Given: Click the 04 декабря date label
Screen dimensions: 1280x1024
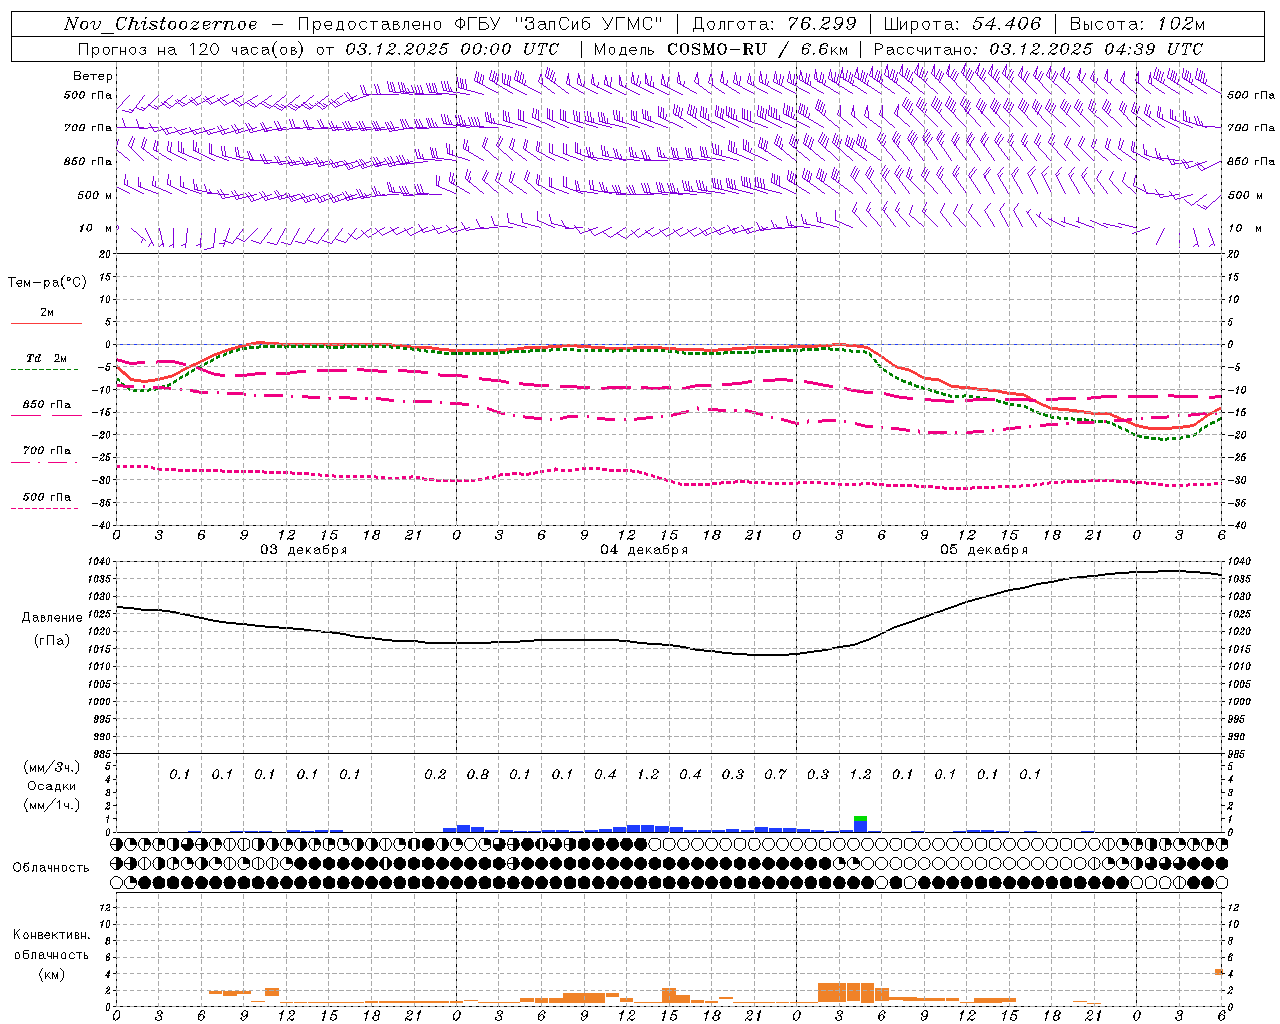Looking at the screenshot, I should coord(644,550).
